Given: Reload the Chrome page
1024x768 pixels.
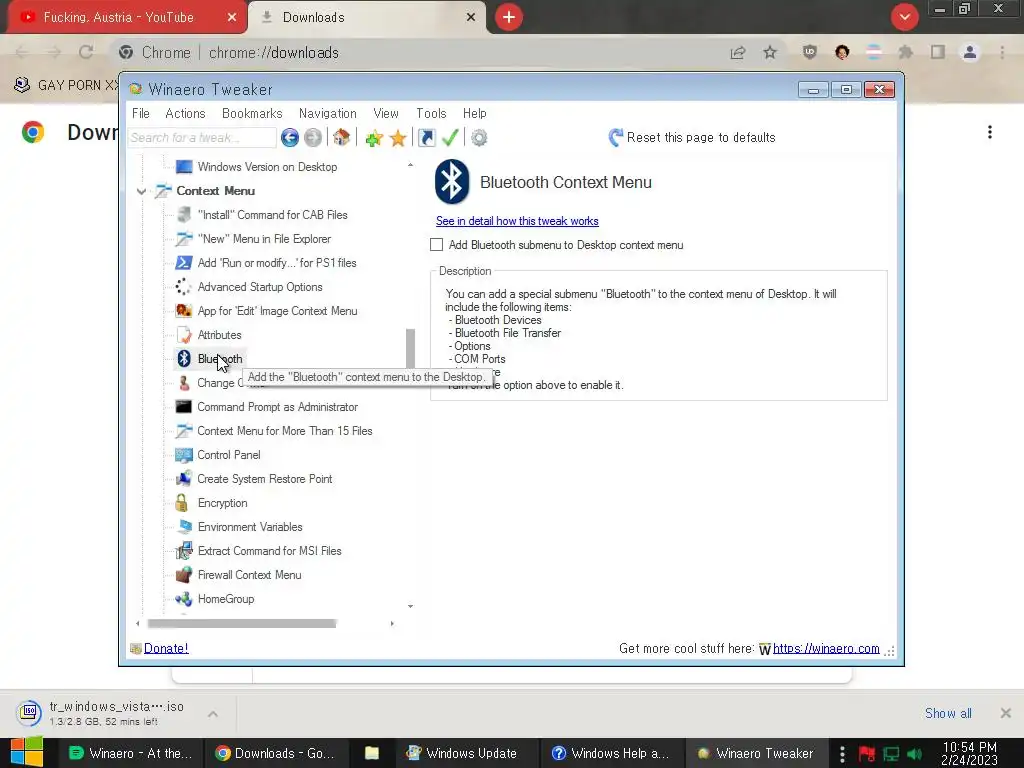Looking at the screenshot, I should click(86, 52).
